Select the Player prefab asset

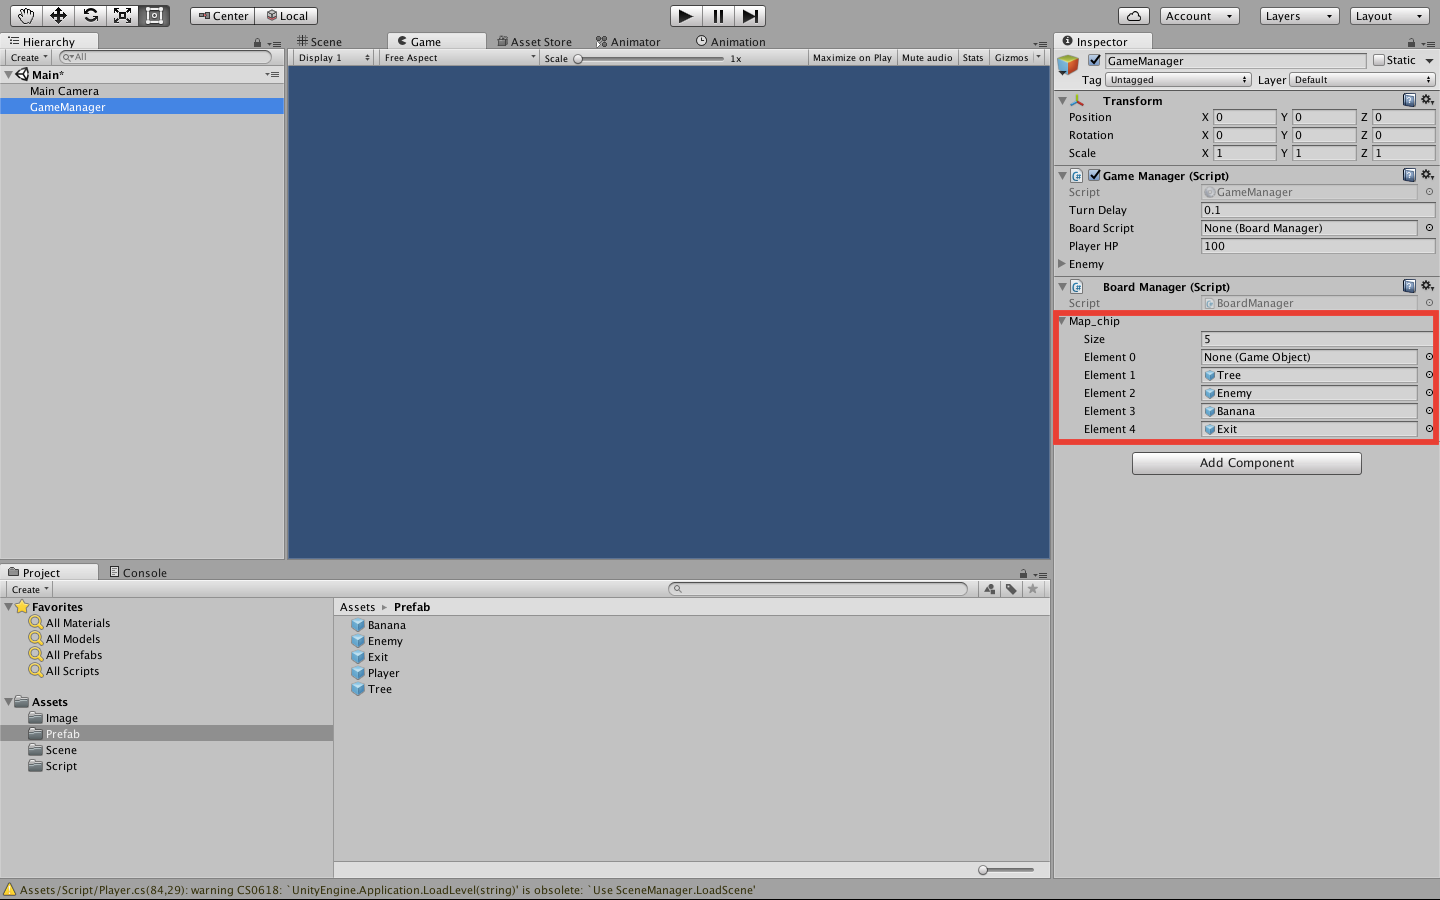[375, 673]
